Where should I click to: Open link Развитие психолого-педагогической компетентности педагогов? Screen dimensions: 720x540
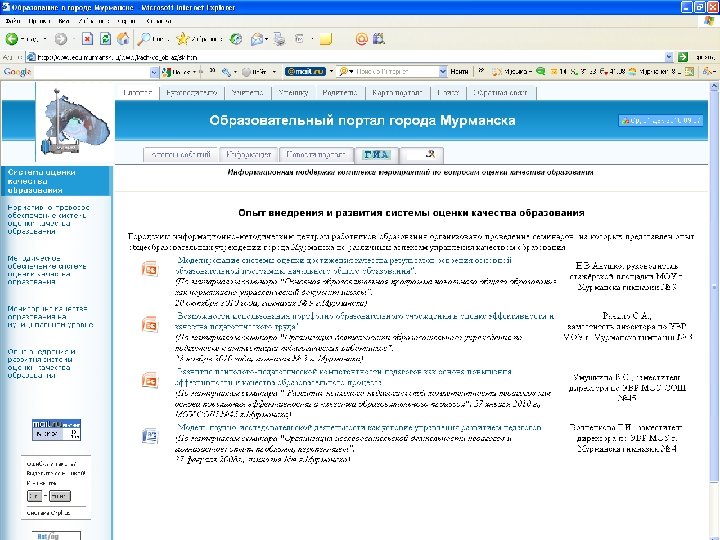click(x=343, y=377)
